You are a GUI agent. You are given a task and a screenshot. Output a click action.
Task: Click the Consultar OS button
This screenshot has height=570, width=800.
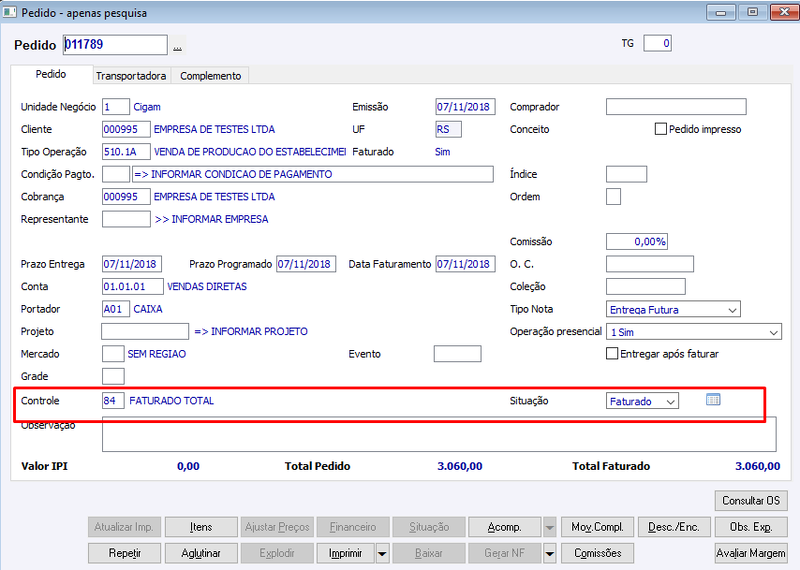pos(751,501)
